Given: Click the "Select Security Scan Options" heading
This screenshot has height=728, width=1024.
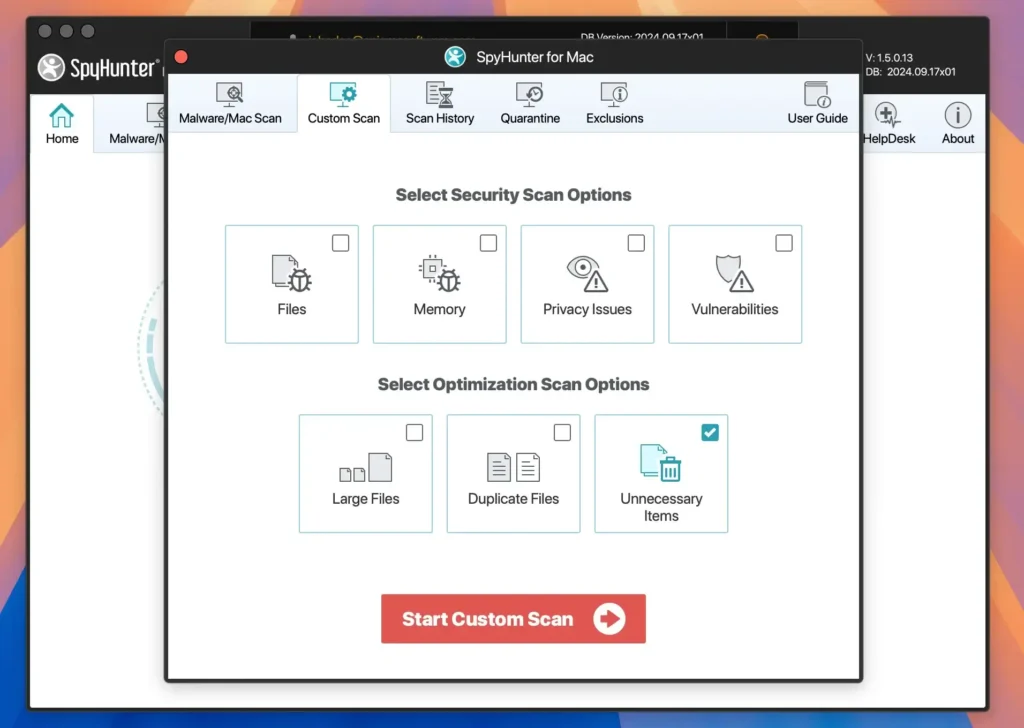Looking at the screenshot, I should (x=513, y=195).
